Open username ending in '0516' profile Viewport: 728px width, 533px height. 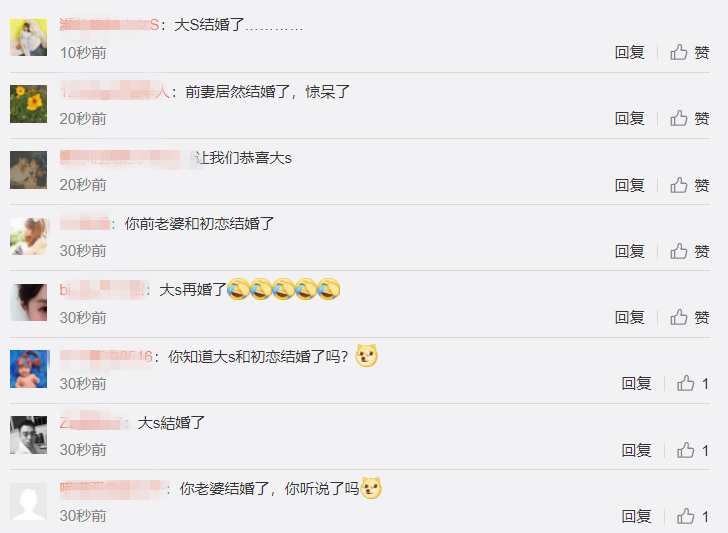(106, 357)
